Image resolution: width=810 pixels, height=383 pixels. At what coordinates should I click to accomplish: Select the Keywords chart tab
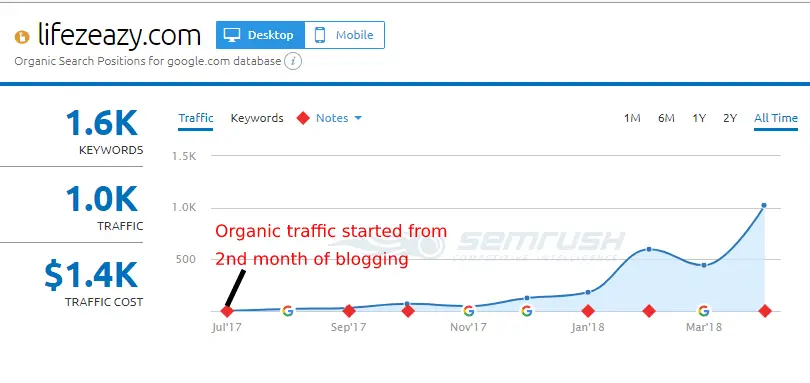pyautogui.click(x=257, y=118)
